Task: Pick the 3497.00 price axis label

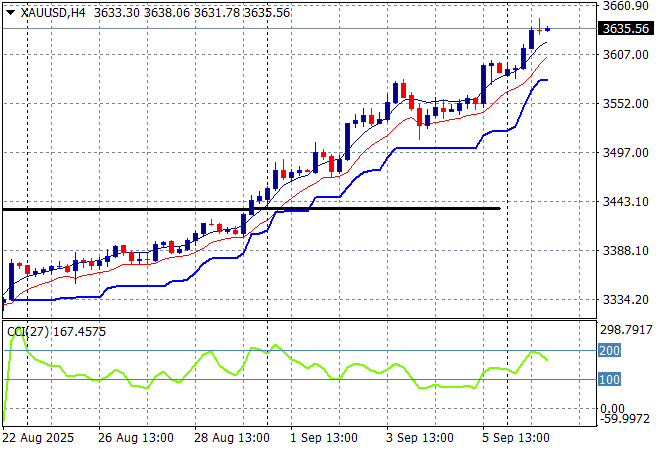Action: (625, 152)
